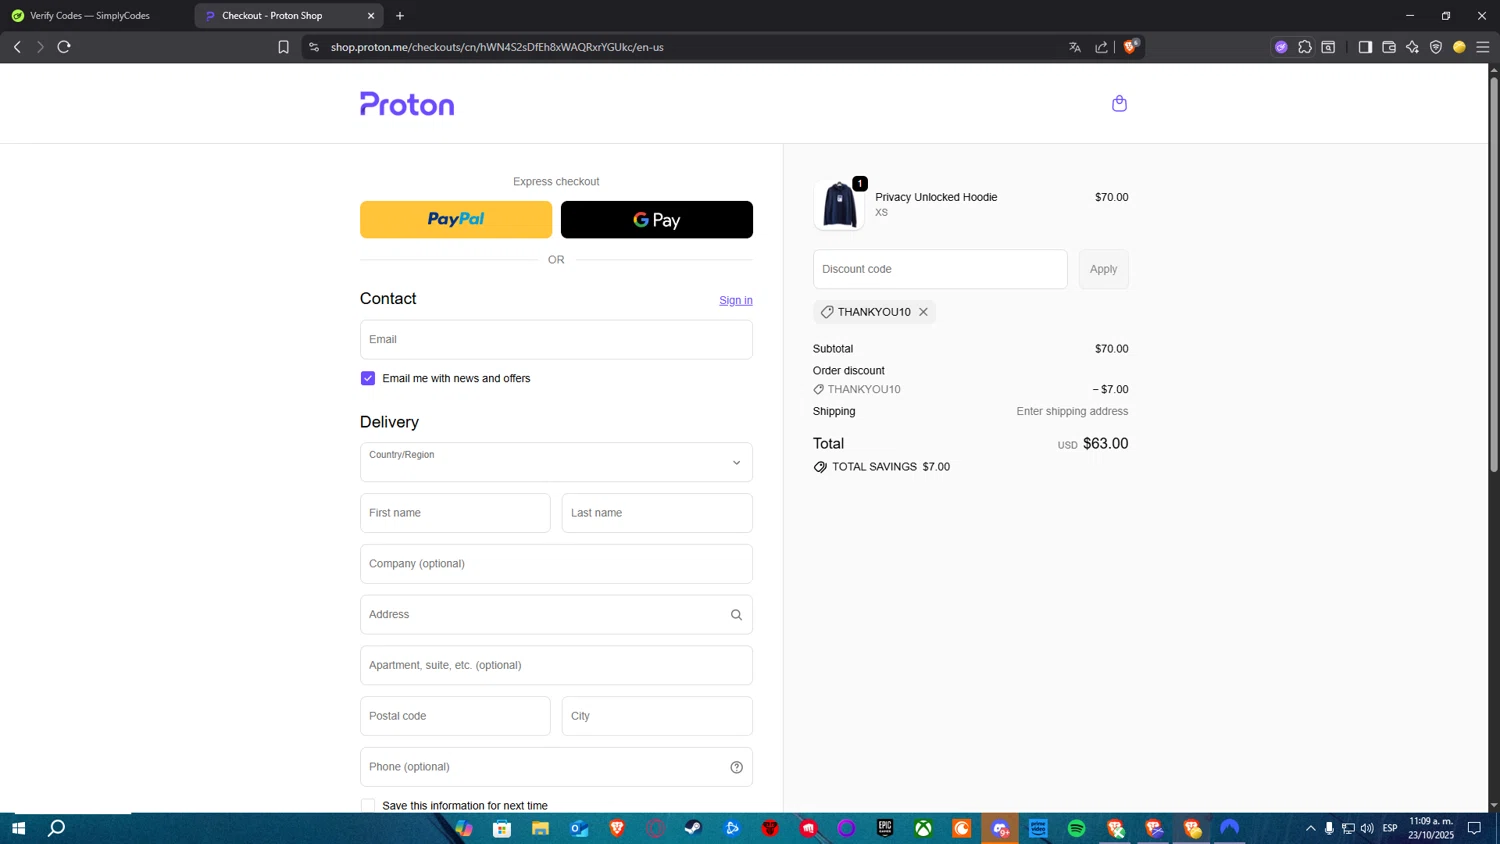This screenshot has height=844, width=1500.
Task: View site information icon in address bar
Action: click(x=314, y=47)
